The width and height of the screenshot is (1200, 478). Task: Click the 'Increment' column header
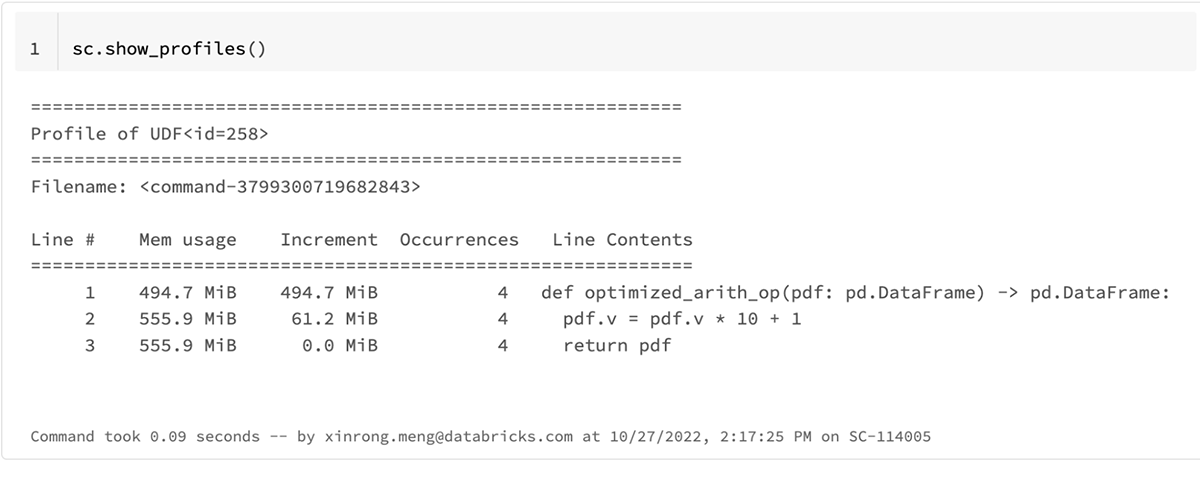pos(329,240)
